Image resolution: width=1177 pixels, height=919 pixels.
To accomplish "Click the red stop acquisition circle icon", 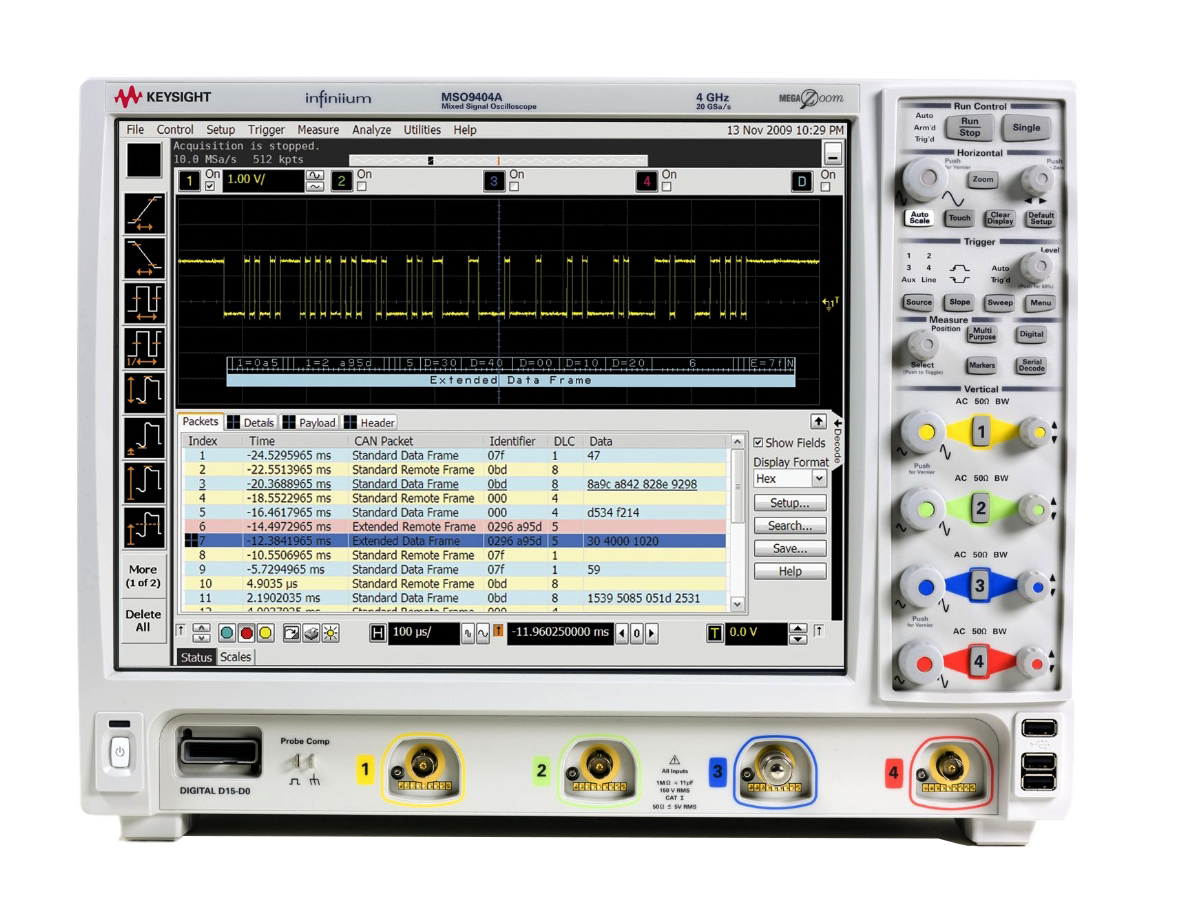I will pyautogui.click(x=246, y=633).
